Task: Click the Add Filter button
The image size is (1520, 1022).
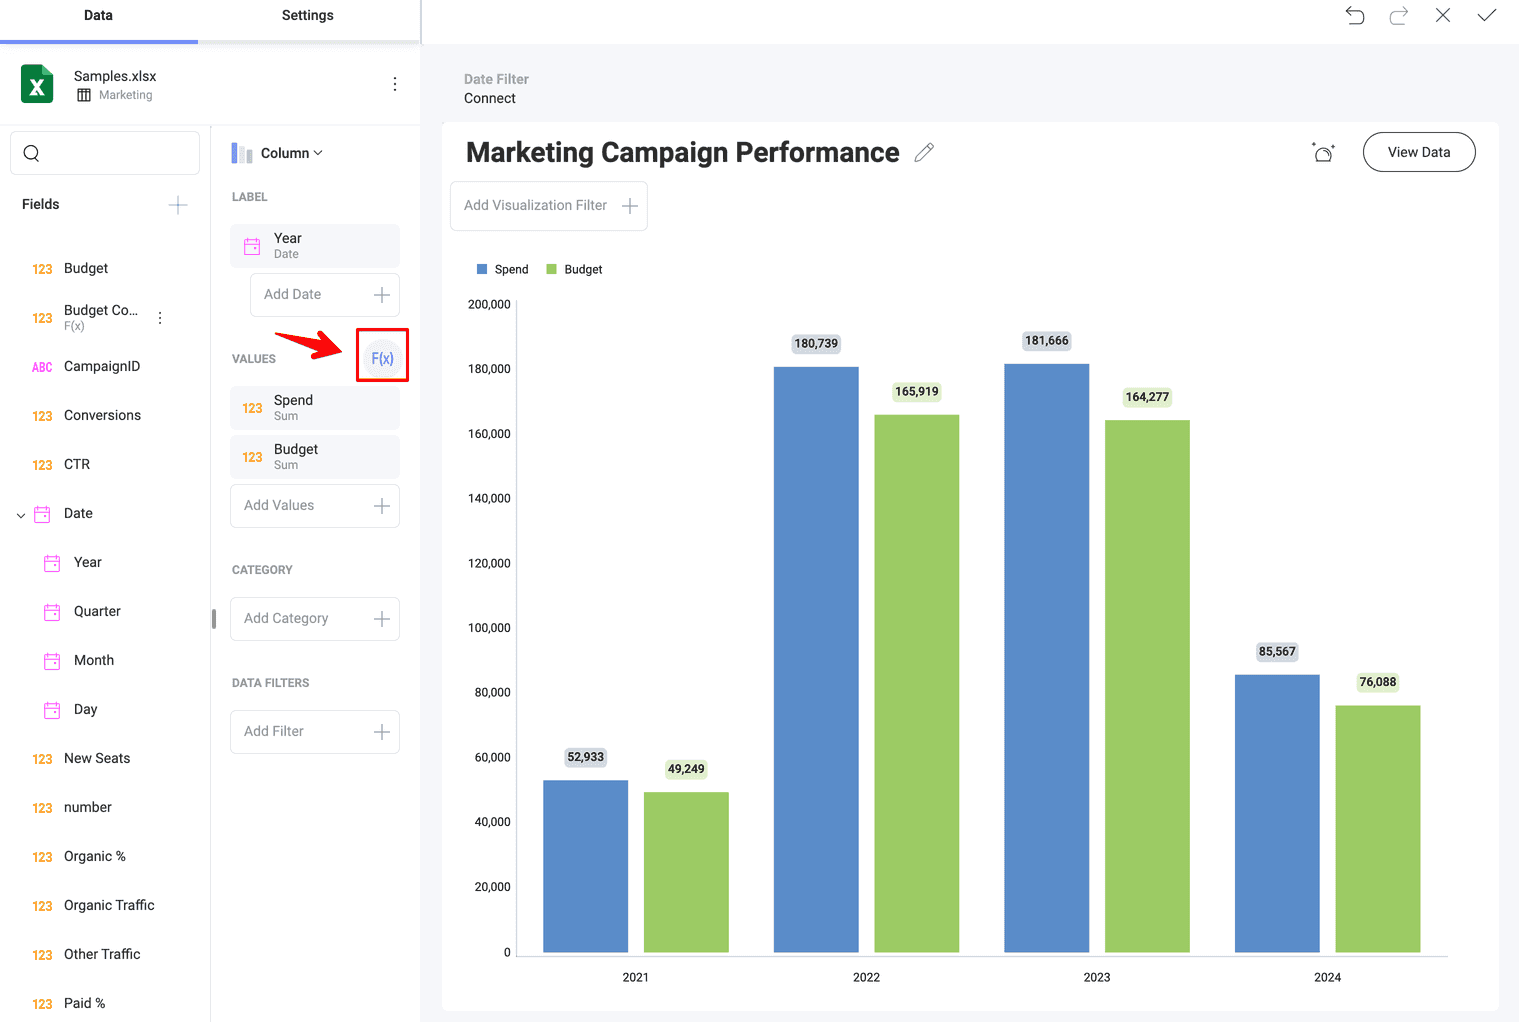Action: tap(315, 732)
